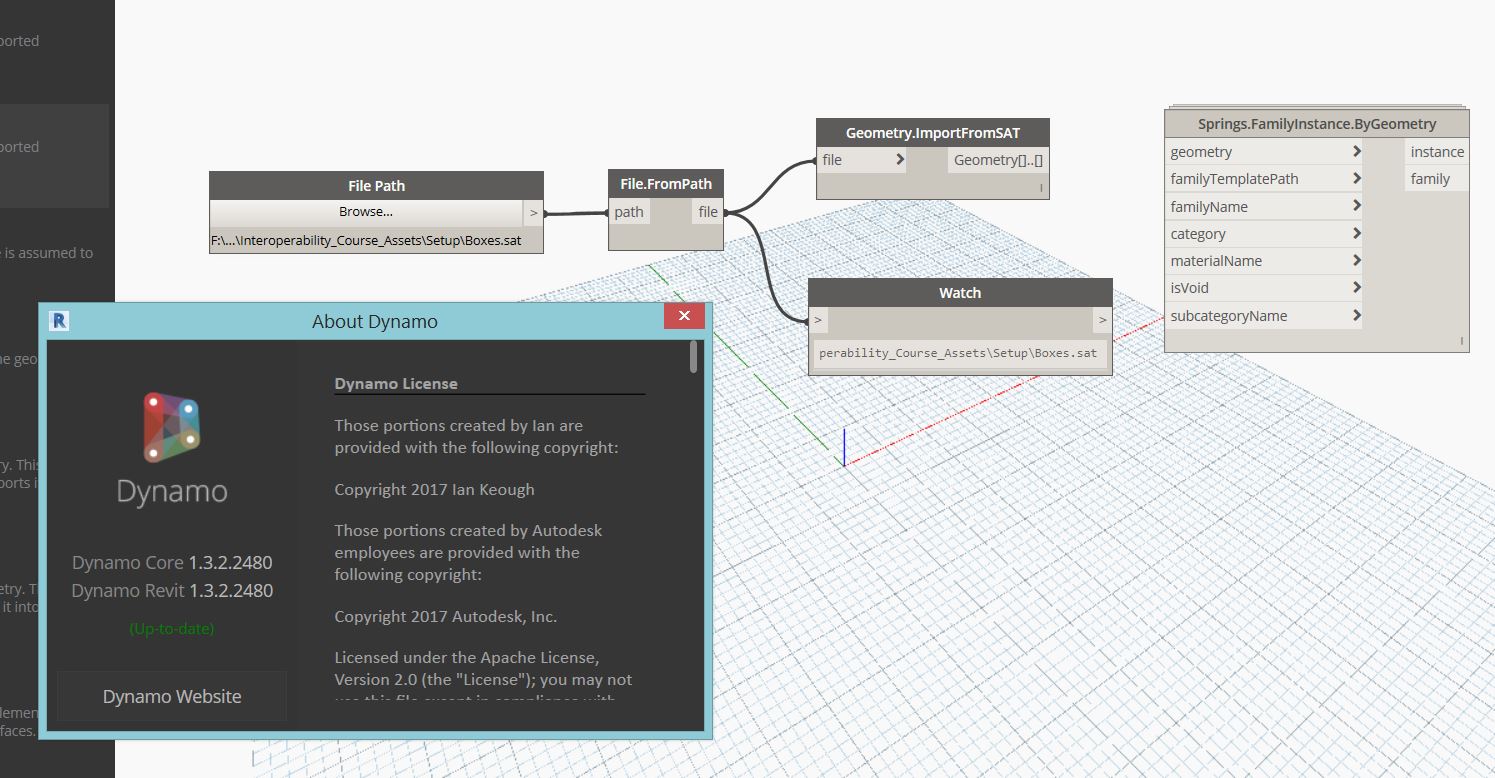The height and width of the screenshot is (778, 1495).
Task: Click the 'familyTemplatePath' input port label
Action: pos(1234,179)
